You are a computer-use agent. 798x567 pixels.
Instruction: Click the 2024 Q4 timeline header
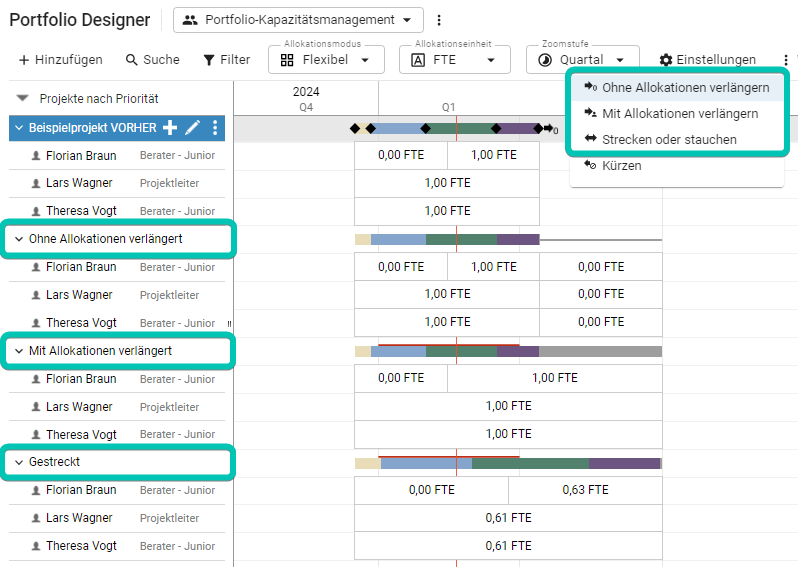coord(306,99)
